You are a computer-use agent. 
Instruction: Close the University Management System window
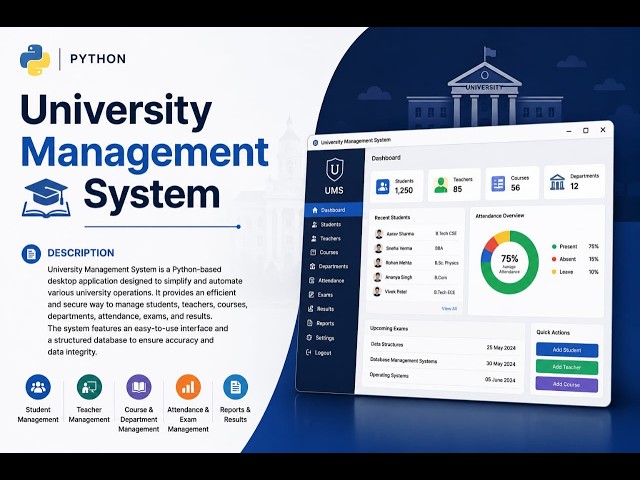pyautogui.click(x=603, y=130)
